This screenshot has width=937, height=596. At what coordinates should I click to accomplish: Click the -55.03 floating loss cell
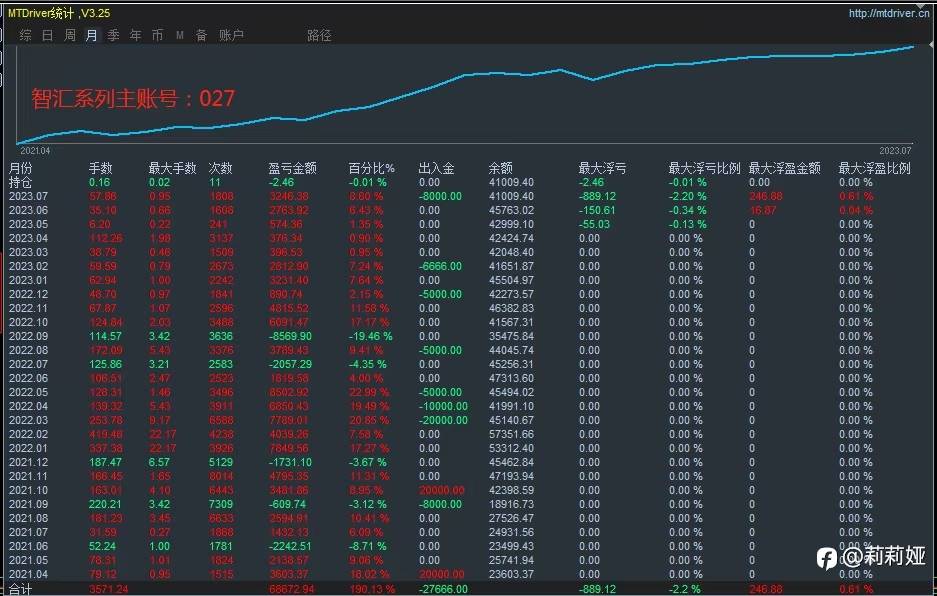click(x=594, y=224)
